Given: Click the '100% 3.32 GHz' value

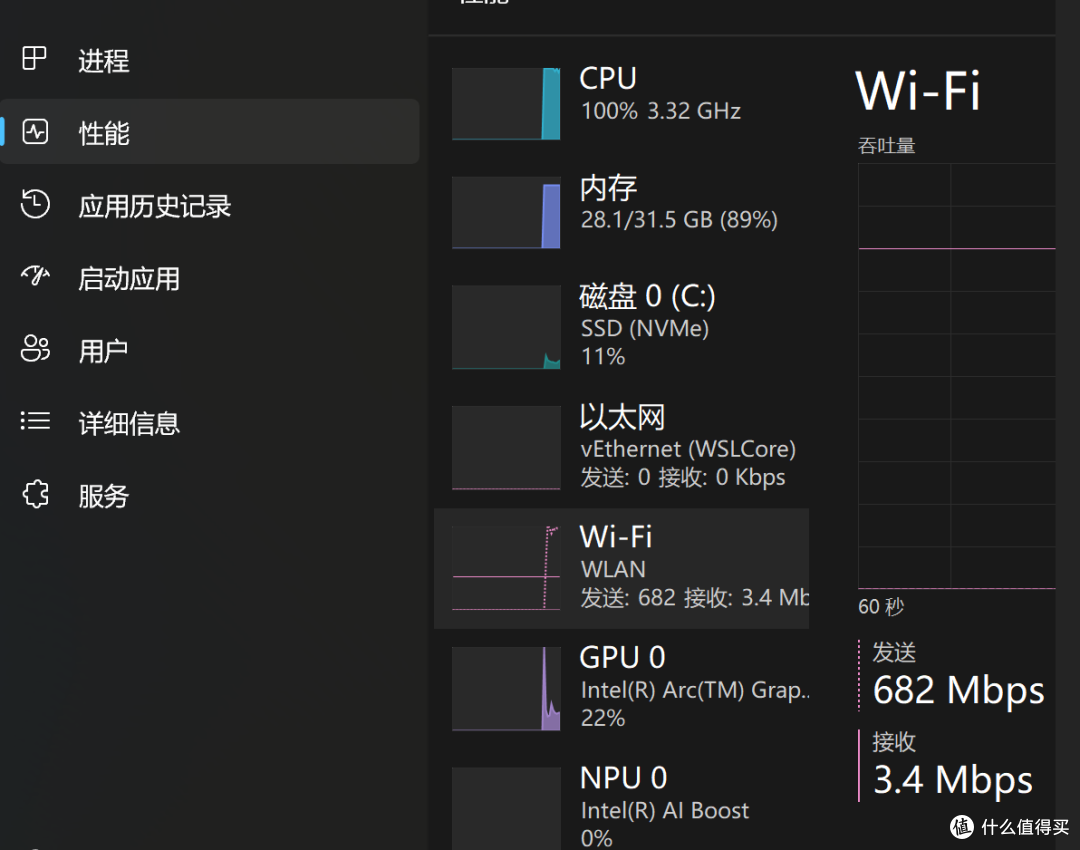Looking at the screenshot, I should [661, 111].
